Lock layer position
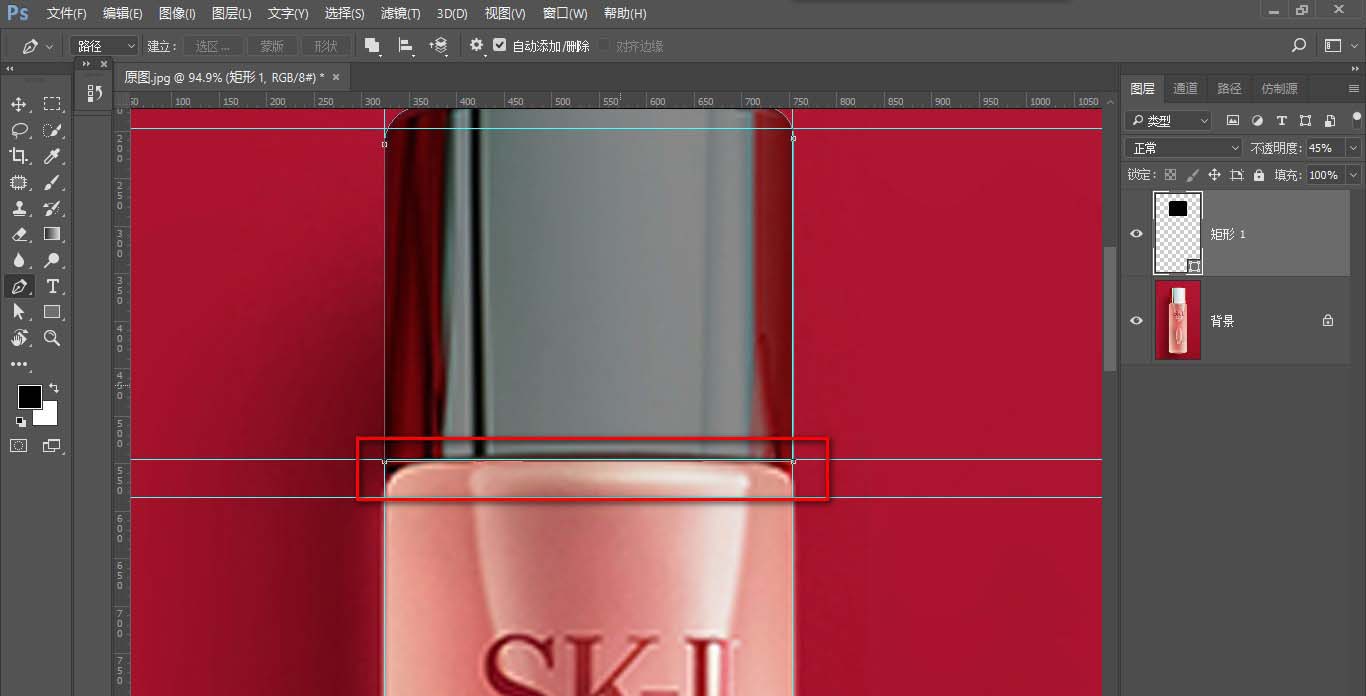Screen dimensions: 1366x696 pyautogui.click(x=1214, y=175)
